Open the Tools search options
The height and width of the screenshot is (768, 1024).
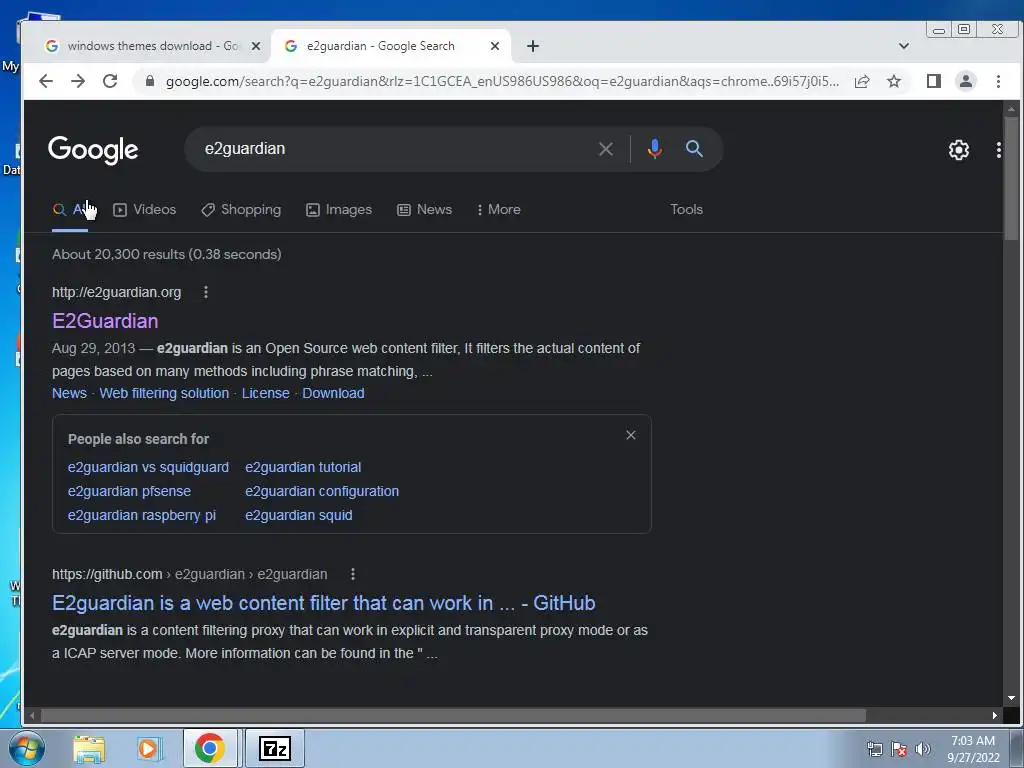point(686,210)
